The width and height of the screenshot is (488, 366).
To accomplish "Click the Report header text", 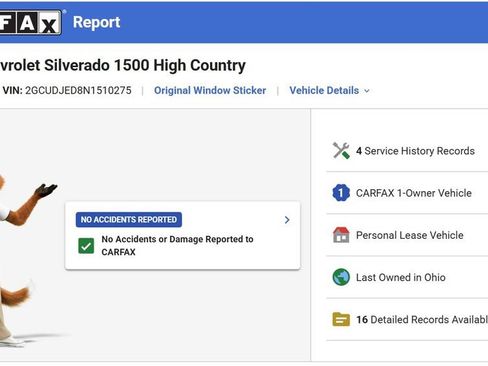I will [97, 22].
